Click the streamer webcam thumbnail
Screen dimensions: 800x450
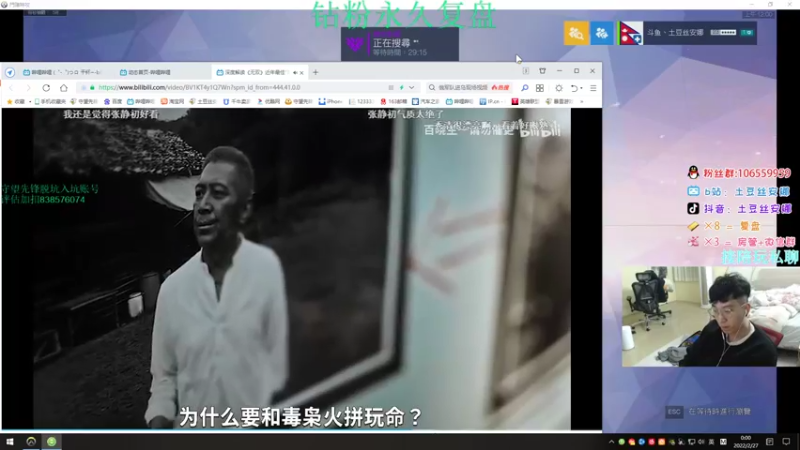[x=711, y=316]
